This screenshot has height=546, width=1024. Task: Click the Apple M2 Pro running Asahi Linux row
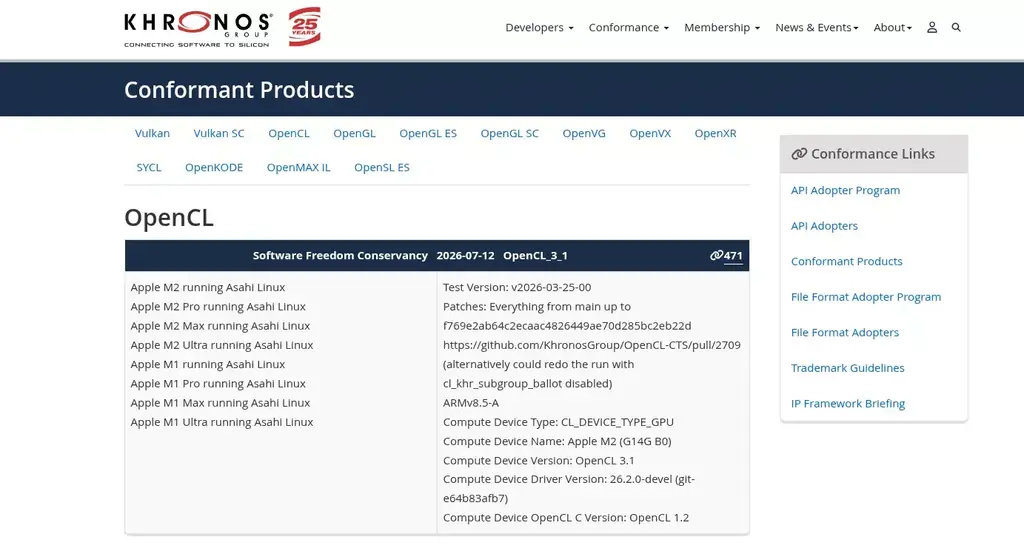(x=218, y=306)
